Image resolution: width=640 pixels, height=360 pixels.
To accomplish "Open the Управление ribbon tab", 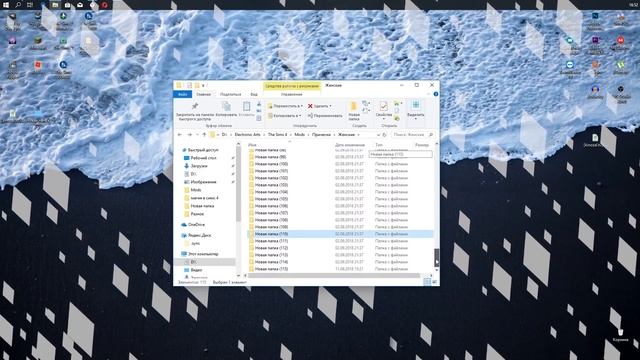I will 291,94.
